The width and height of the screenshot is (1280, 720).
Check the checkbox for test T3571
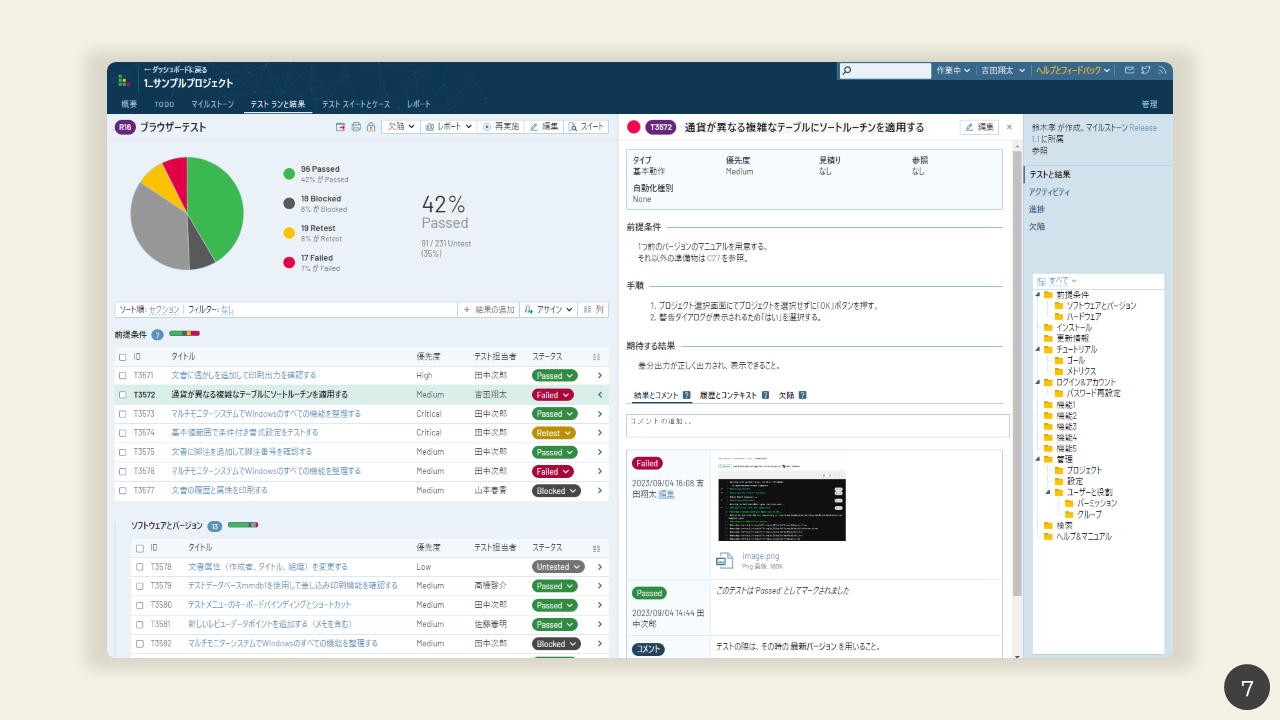point(122,376)
